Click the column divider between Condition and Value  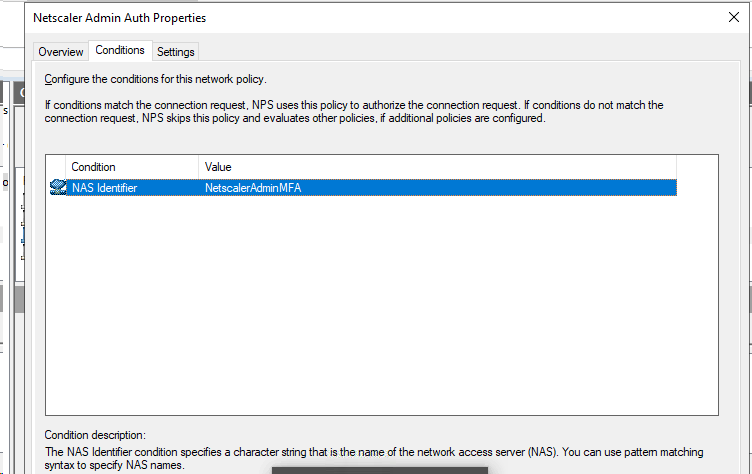[199, 167]
